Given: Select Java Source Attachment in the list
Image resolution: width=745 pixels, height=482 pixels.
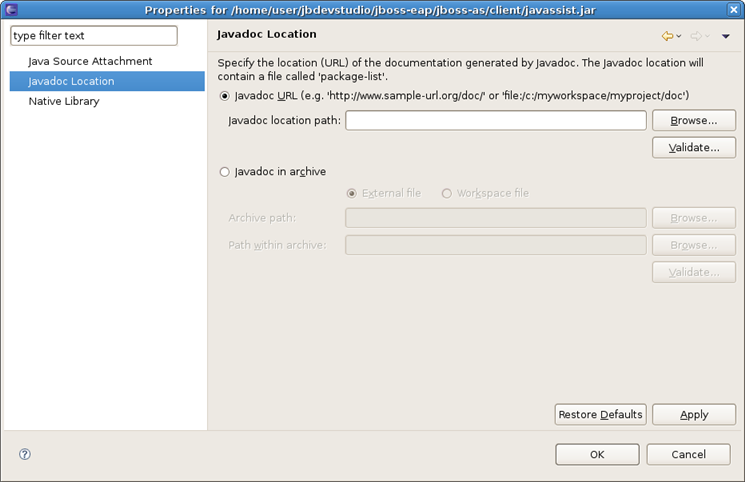Looking at the screenshot, I should (90, 62).
